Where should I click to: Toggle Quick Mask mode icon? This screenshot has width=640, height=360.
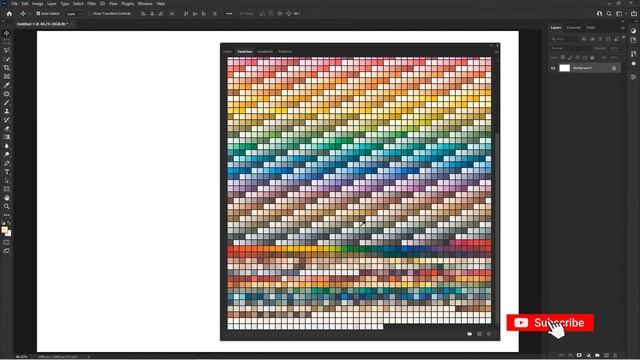coord(7,242)
